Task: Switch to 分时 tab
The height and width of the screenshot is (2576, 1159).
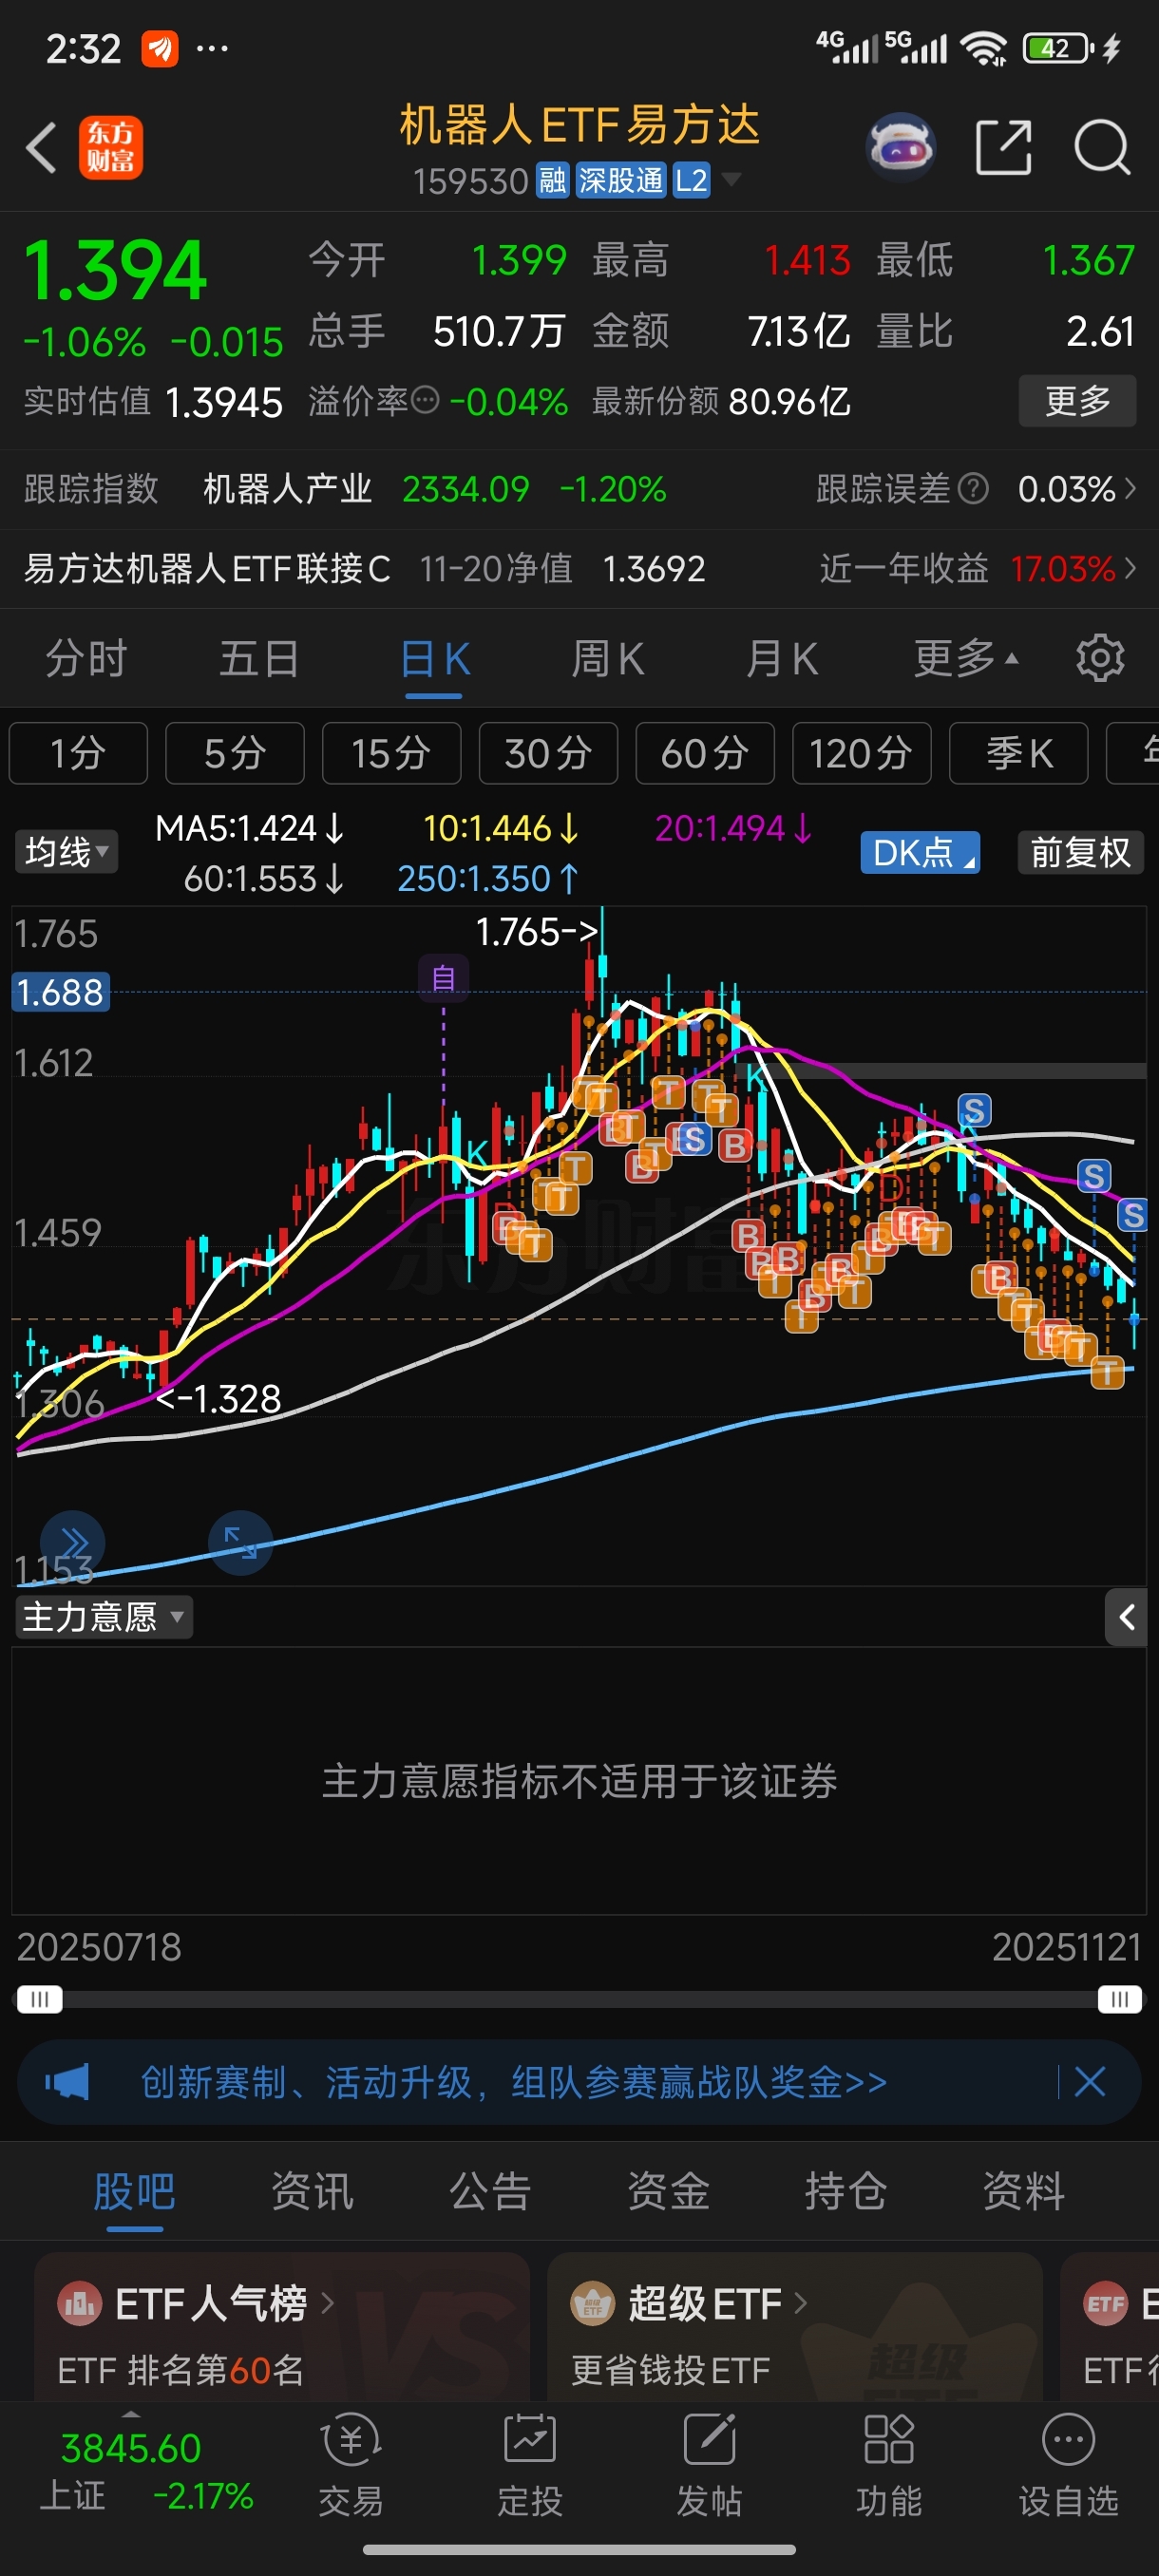Action: 86,659
